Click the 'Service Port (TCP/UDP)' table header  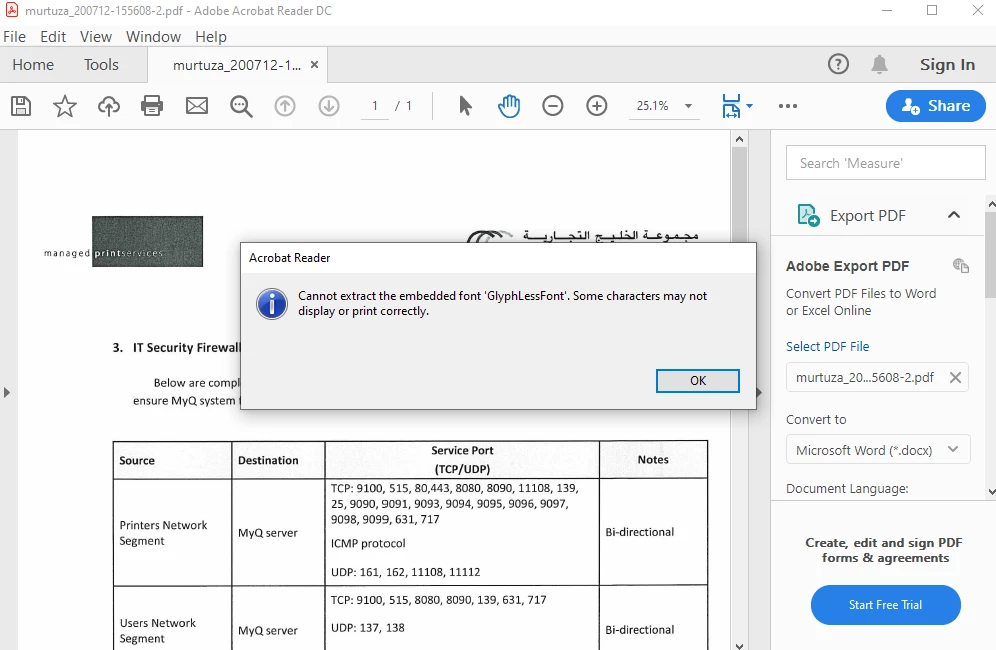point(462,459)
